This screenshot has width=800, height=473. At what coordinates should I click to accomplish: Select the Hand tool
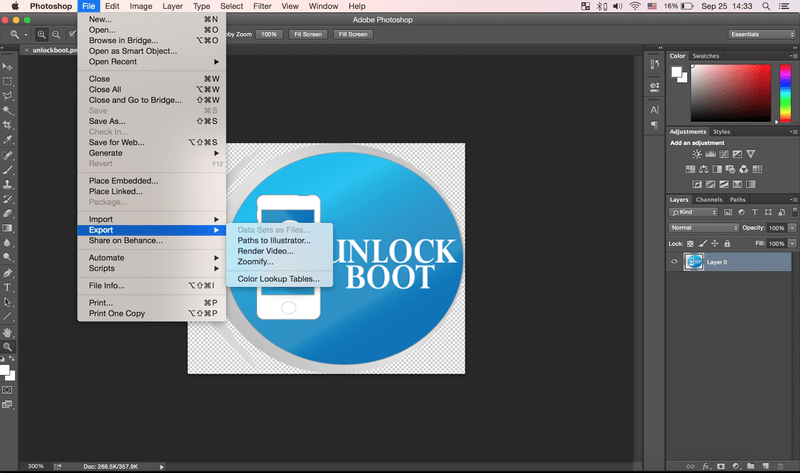tap(8, 331)
